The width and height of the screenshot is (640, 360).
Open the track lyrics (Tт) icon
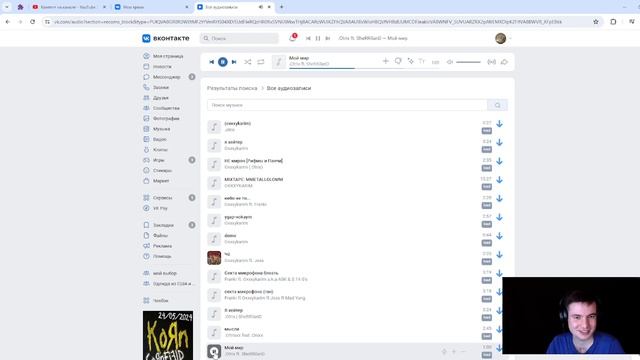[422, 62]
